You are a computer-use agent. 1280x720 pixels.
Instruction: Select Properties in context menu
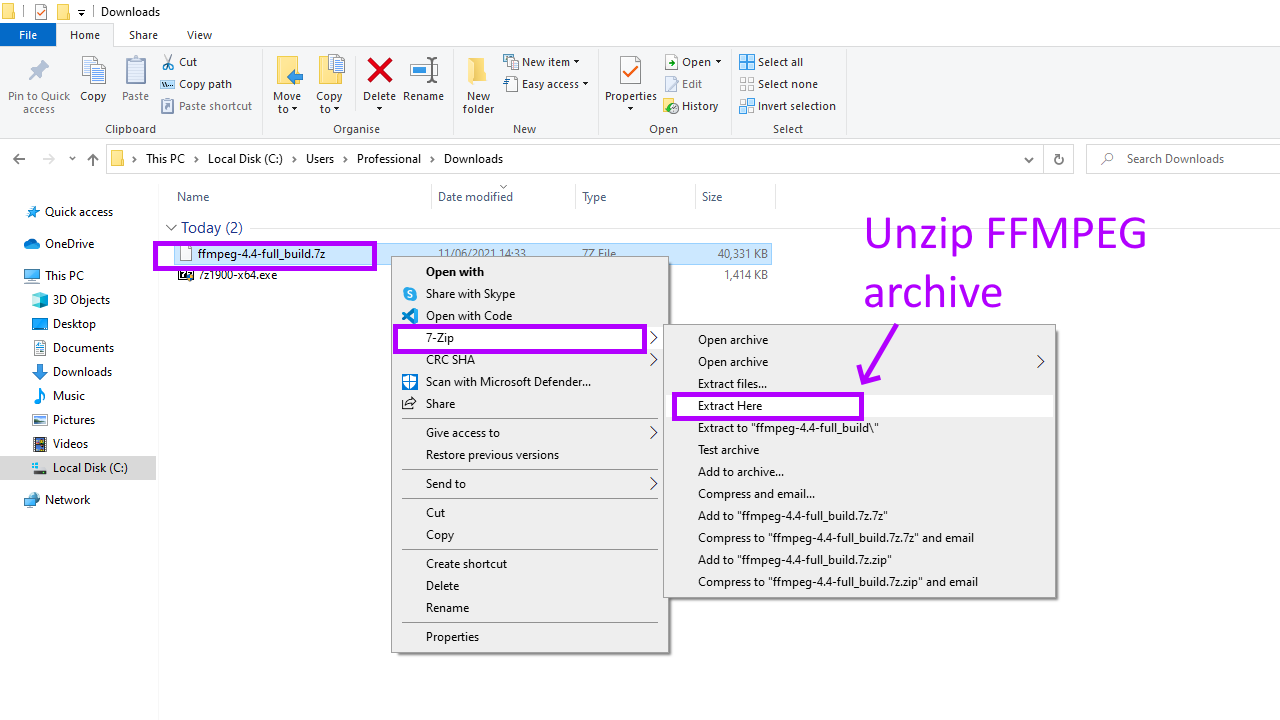[452, 637]
